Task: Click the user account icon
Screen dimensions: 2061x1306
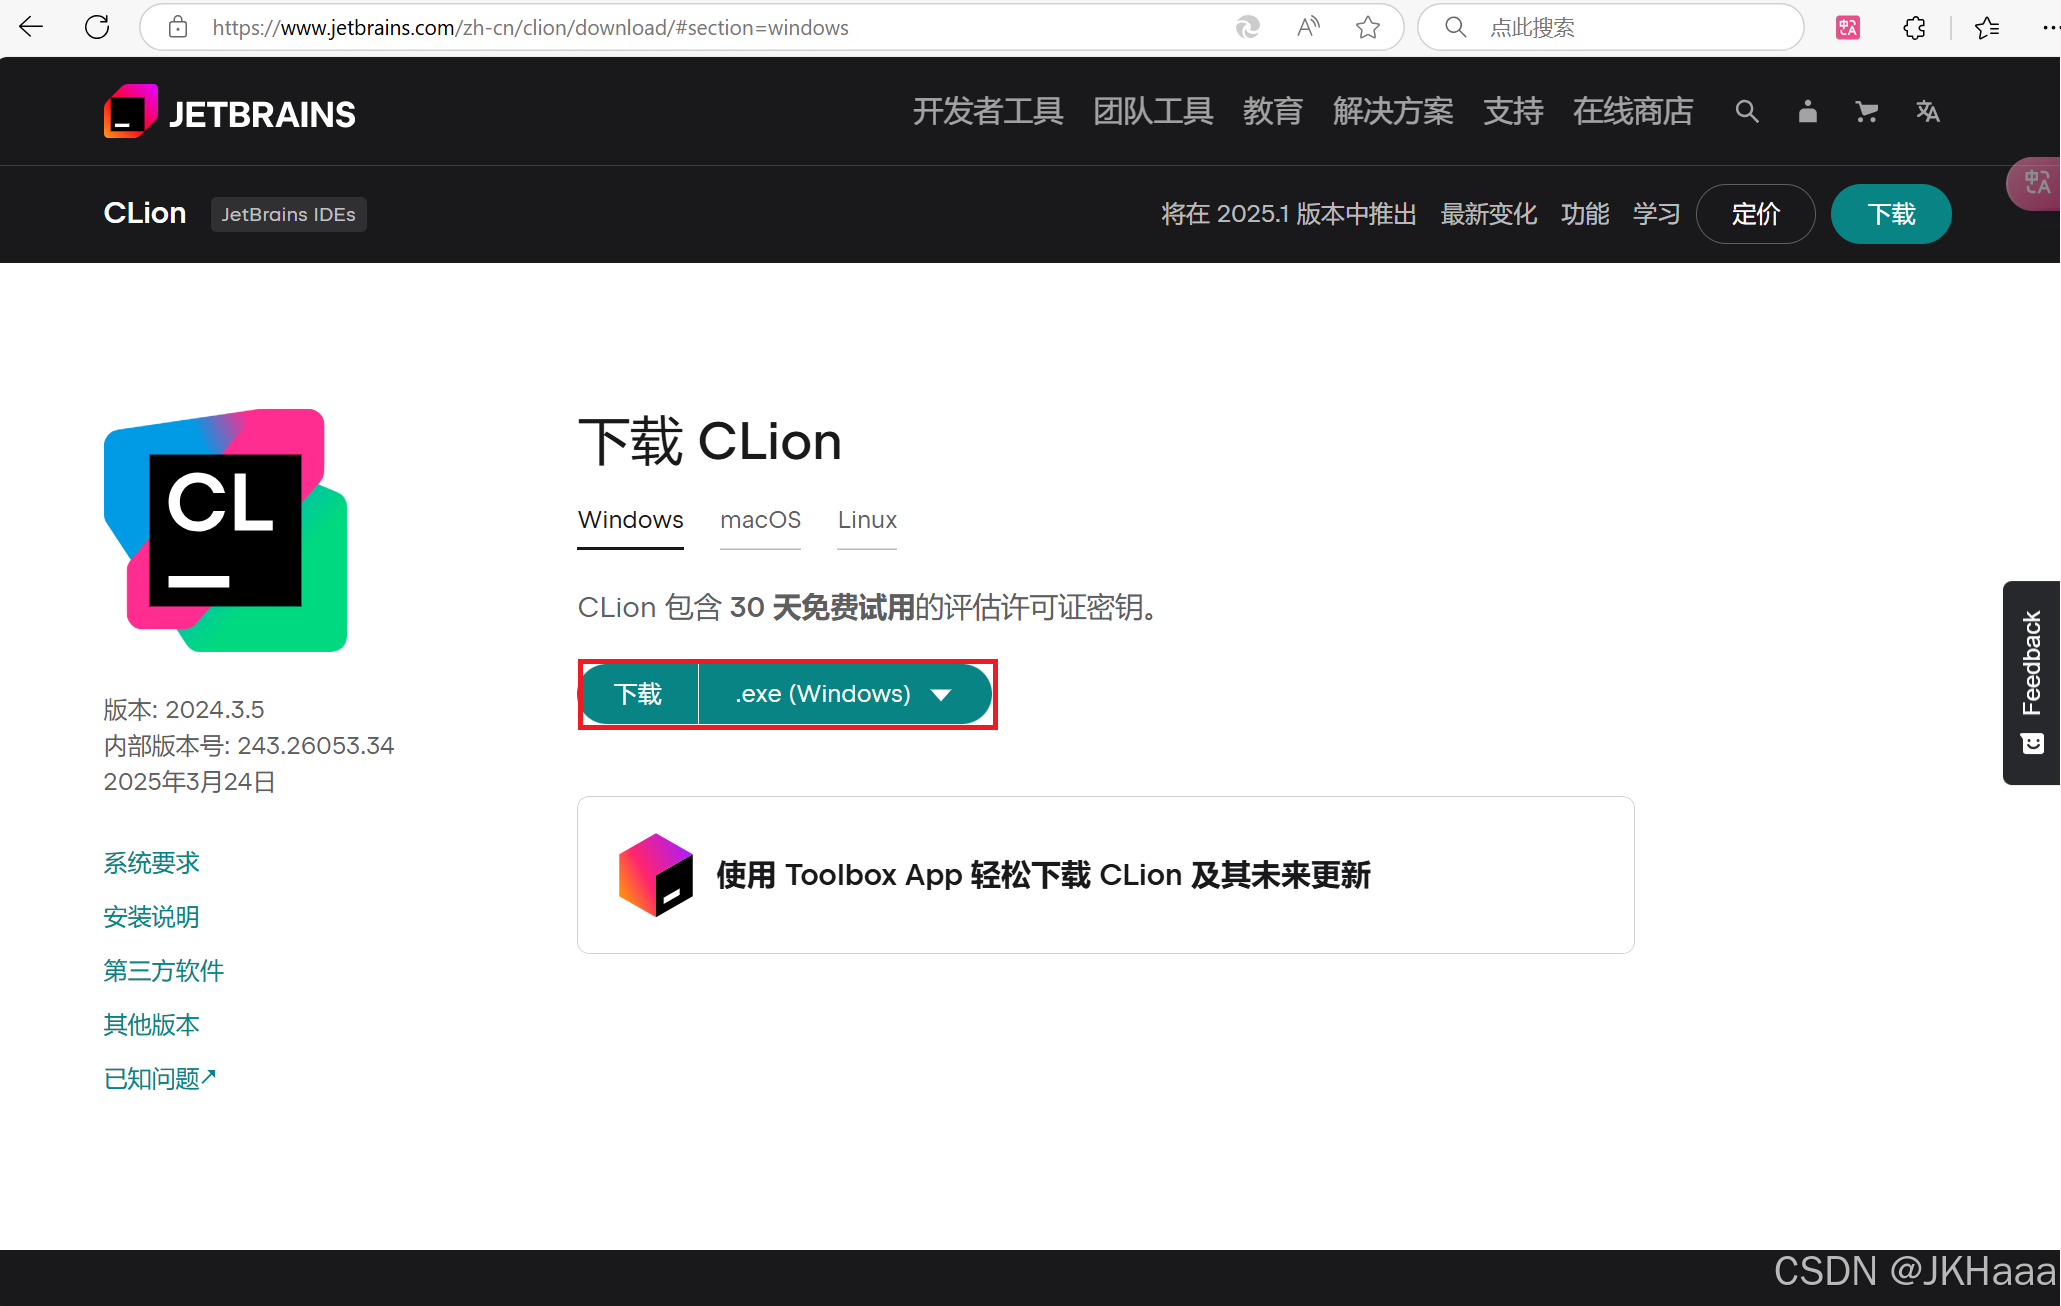Action: click(x=1807, y=112)
